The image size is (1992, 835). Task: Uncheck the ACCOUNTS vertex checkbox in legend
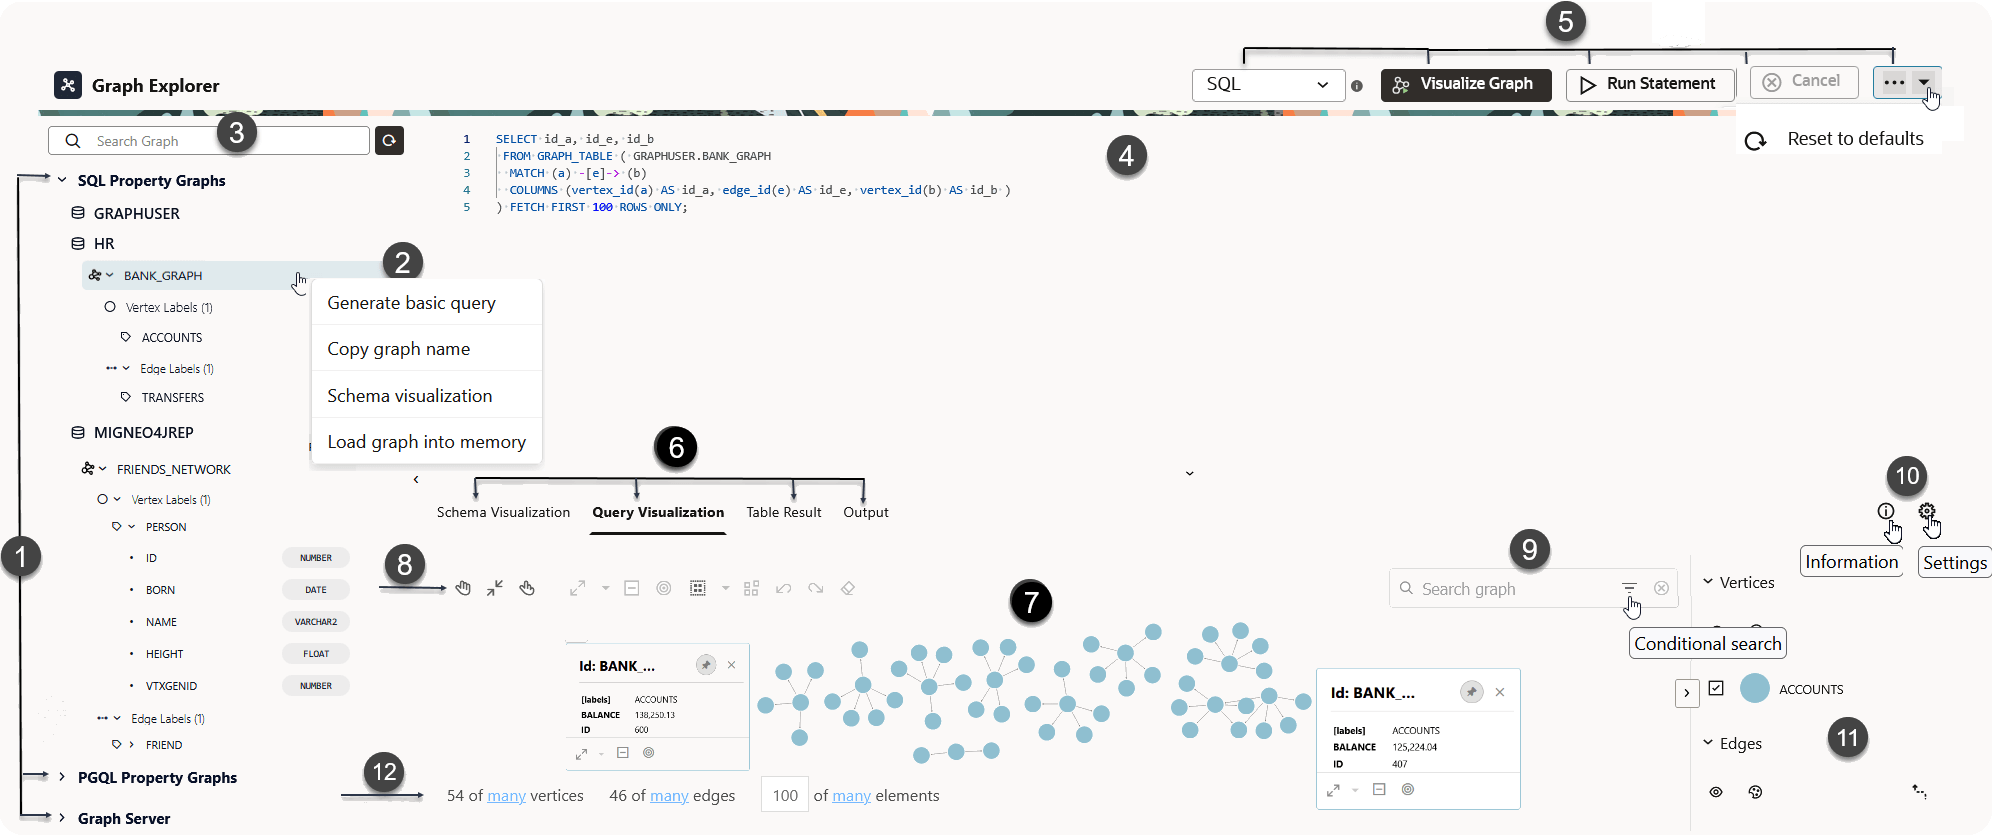(x=1716, y=688)
